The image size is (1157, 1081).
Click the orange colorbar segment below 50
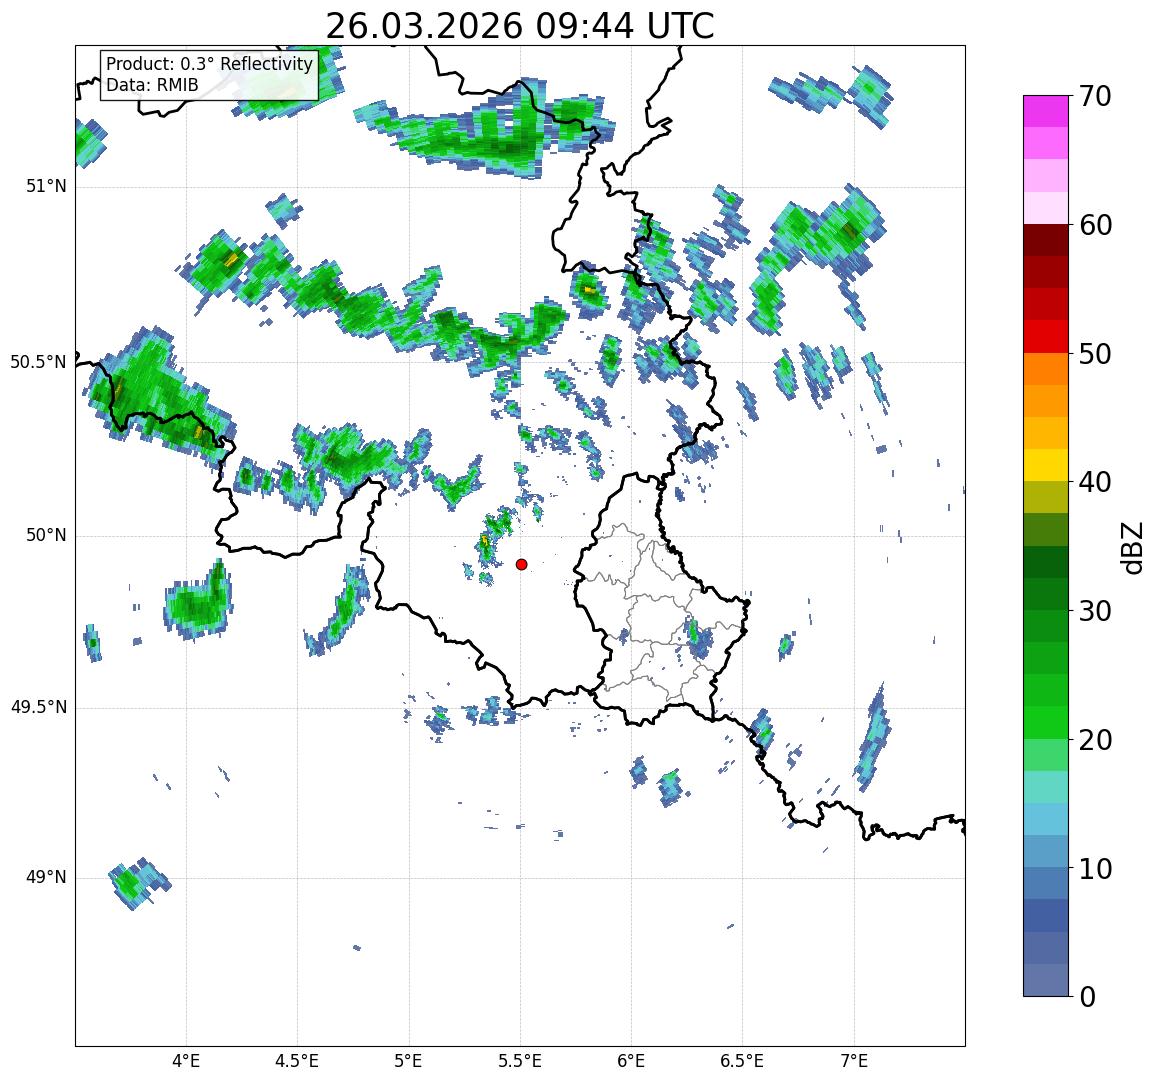coord(1046,369)
